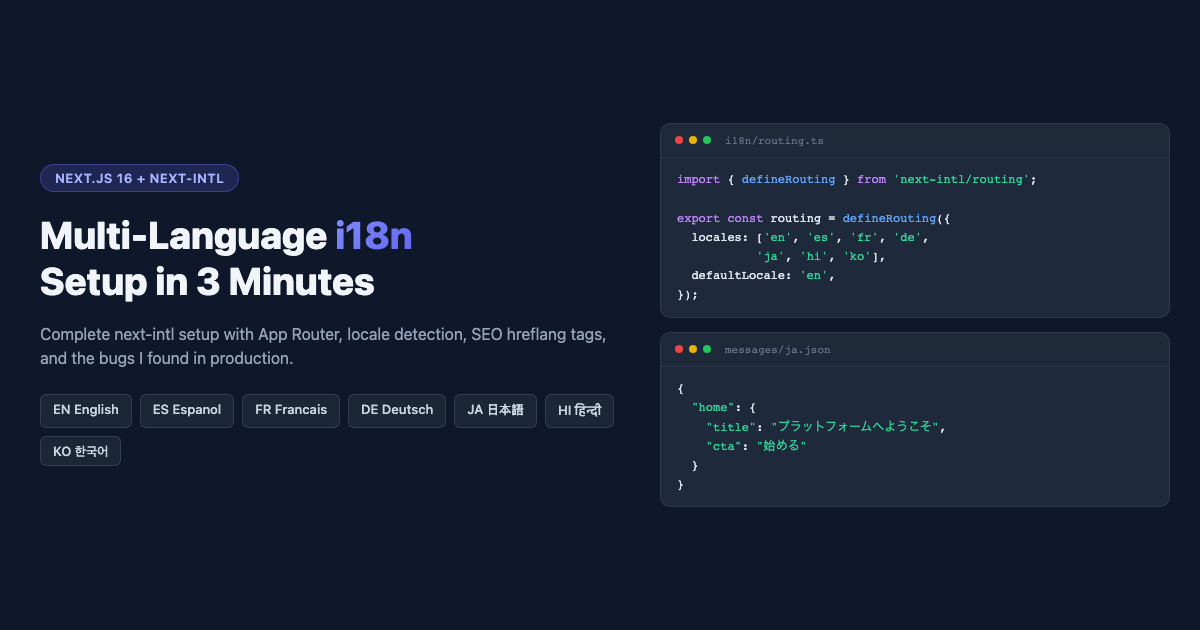Click the 'ja', 'hi', 'ko' locales line
The image size is (1200, 630).
(821, 256)
